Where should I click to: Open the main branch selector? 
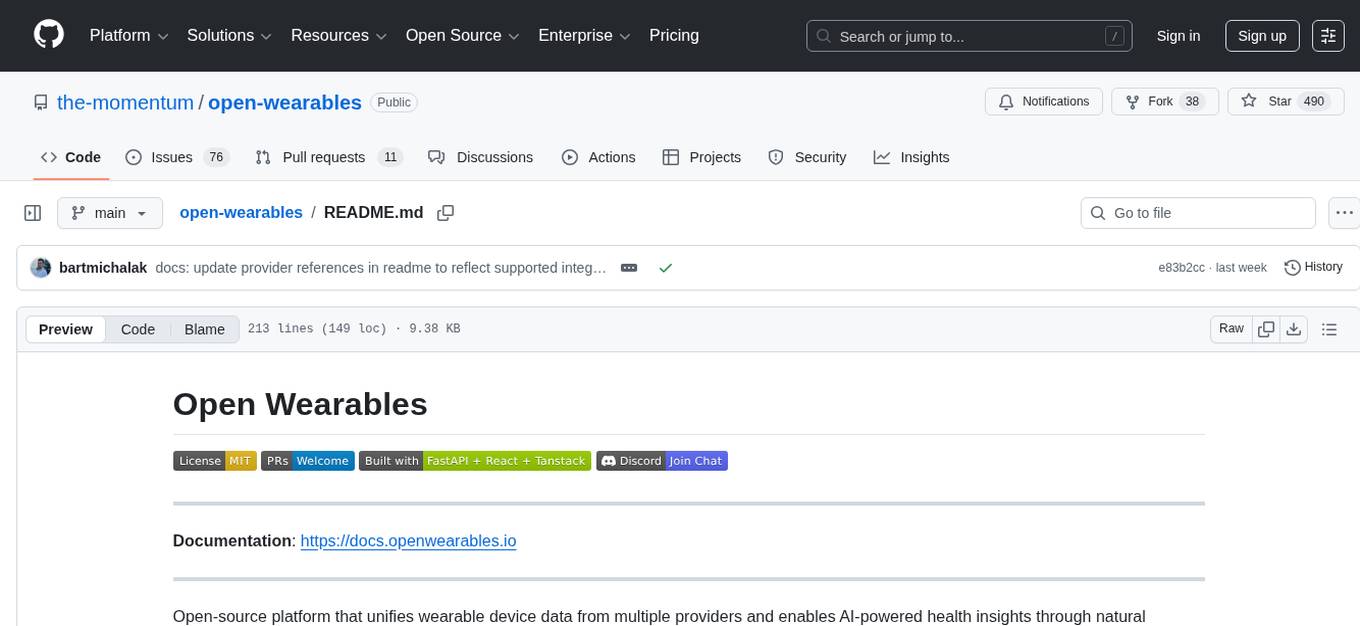click(x=110, y=212)
